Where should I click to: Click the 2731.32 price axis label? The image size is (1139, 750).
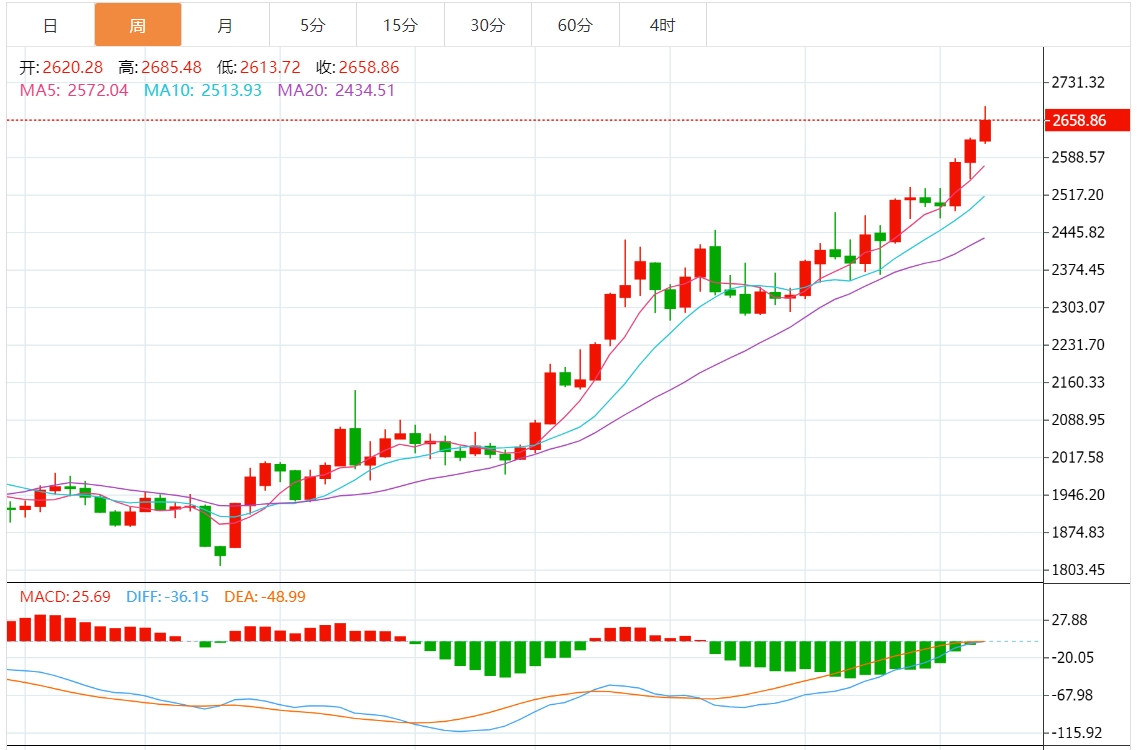coord(1078,83)
